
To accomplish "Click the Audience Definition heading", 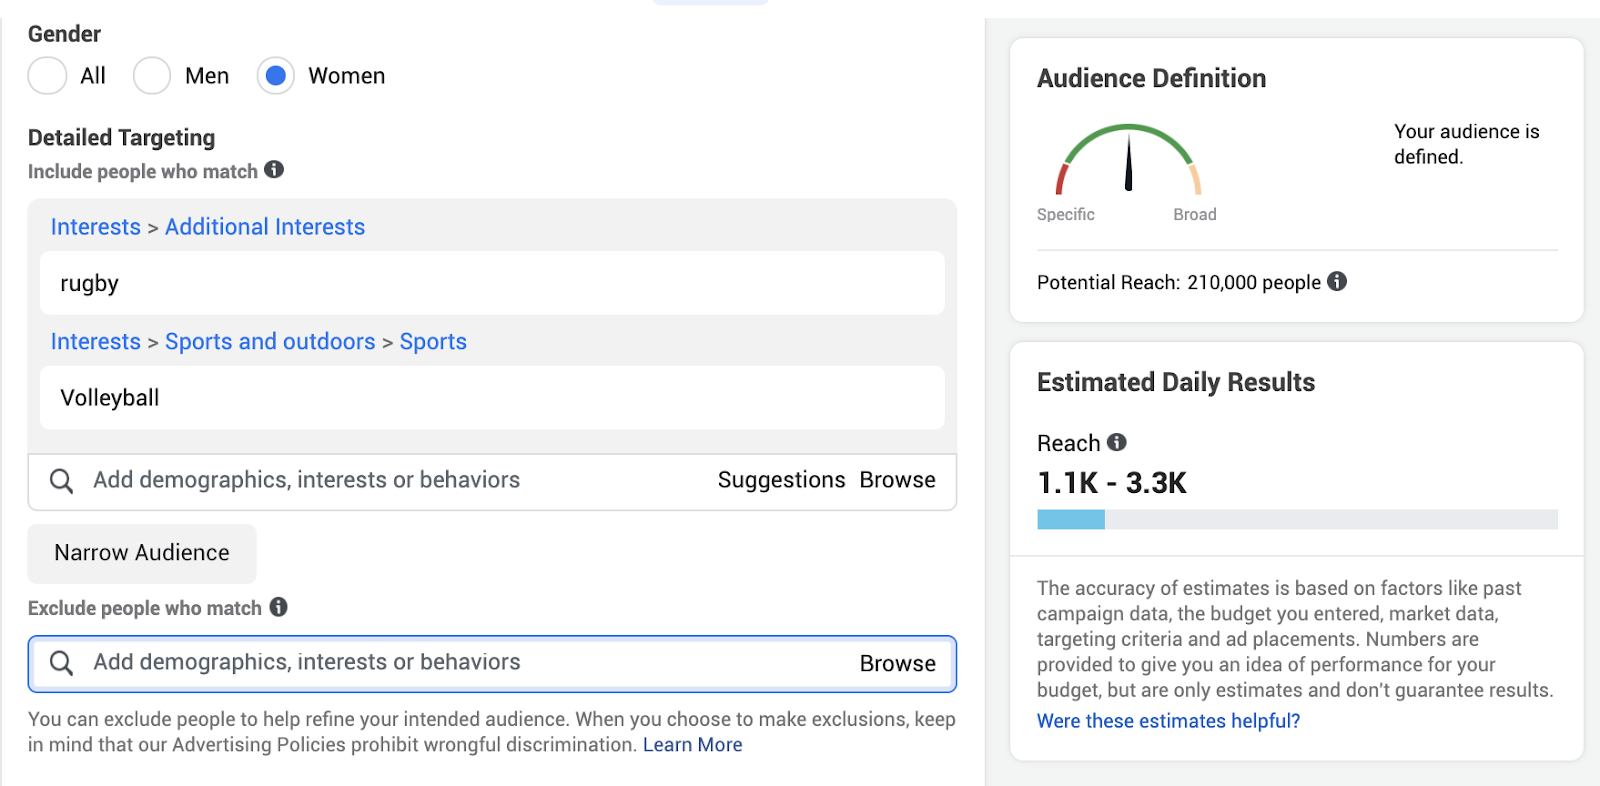I will coord(1151,78).
